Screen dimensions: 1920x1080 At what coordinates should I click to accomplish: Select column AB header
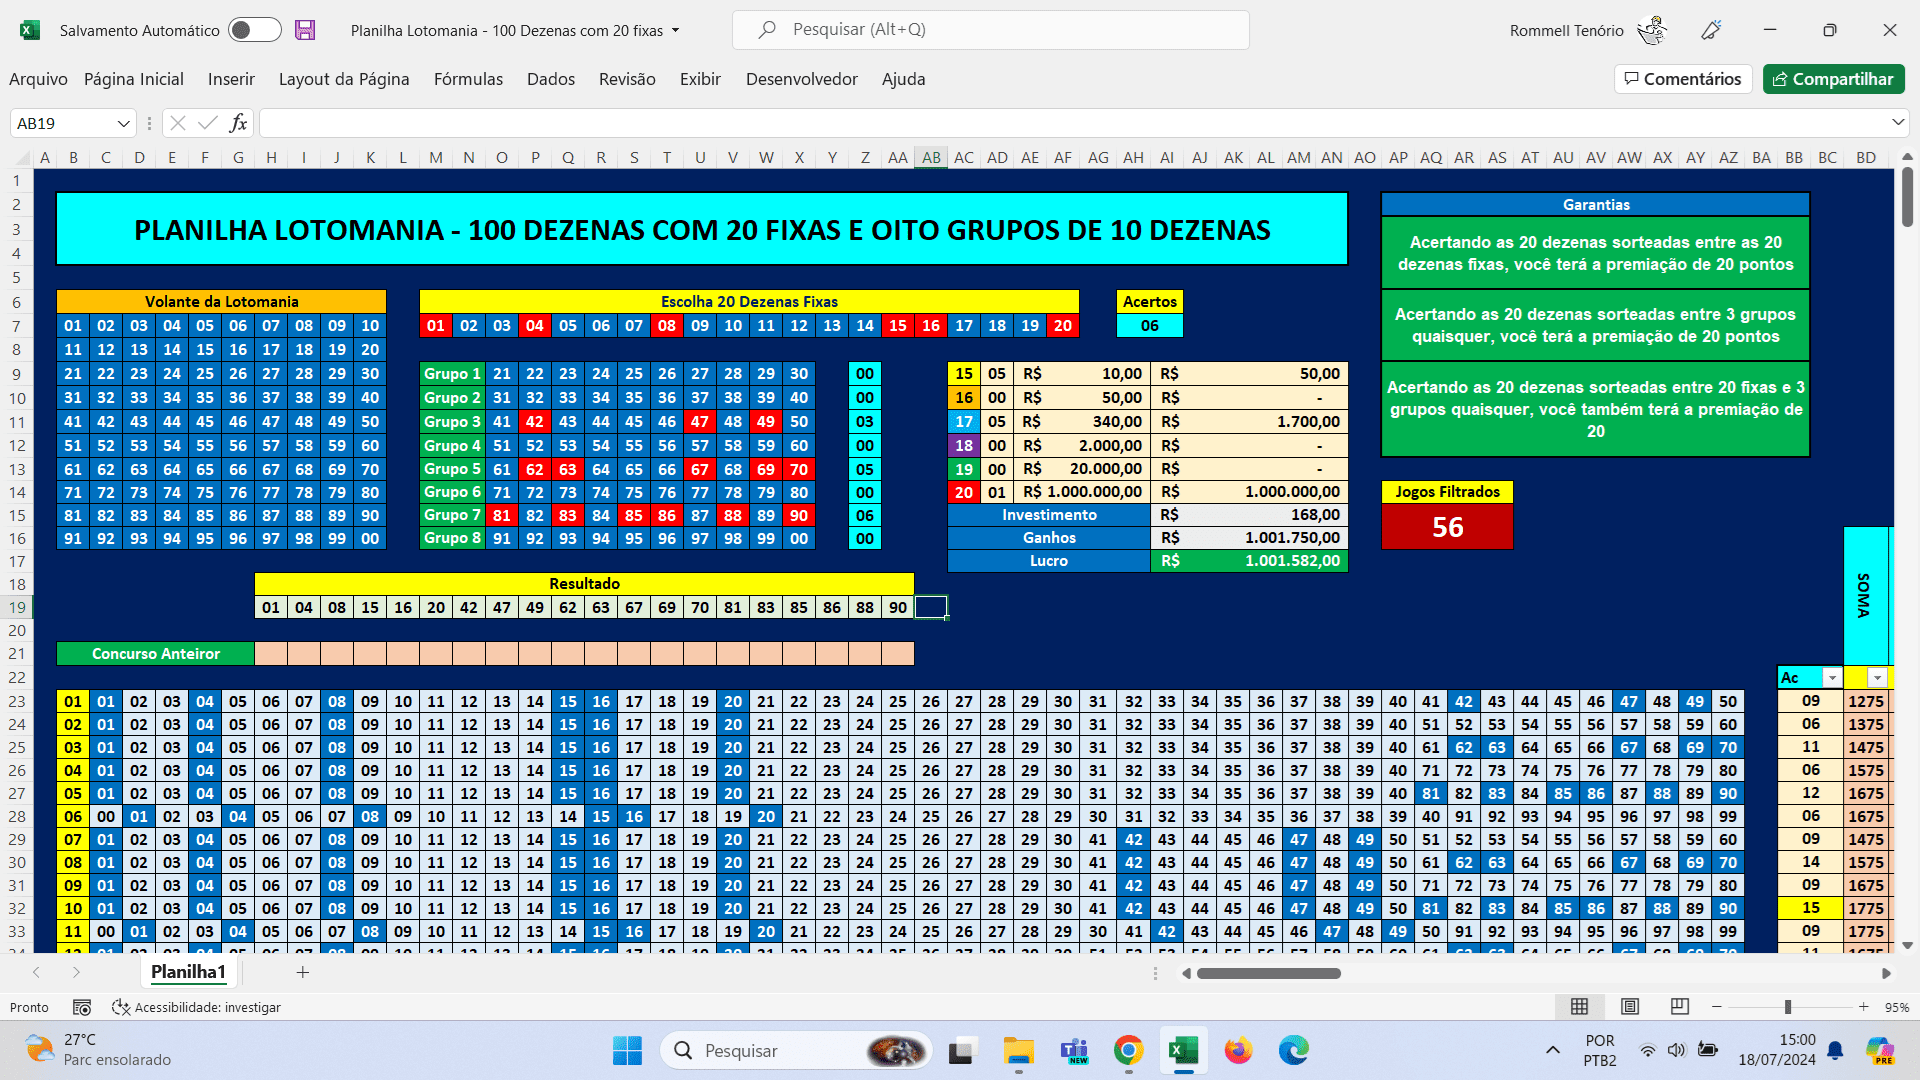point(931,158)
